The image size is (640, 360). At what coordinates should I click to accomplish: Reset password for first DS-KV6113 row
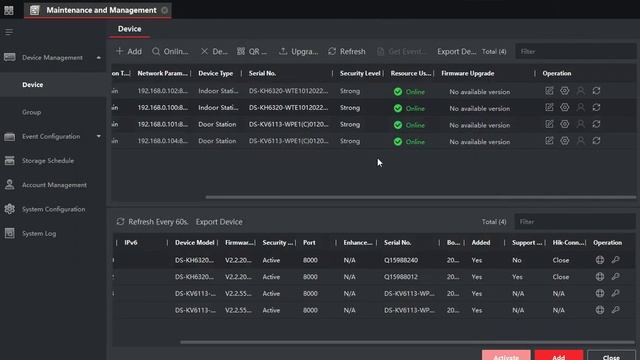tap(616, 293)
